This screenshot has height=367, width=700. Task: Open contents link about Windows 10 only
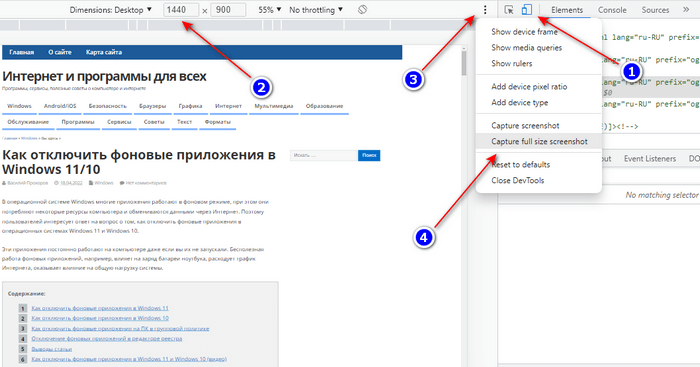(100, 318)
